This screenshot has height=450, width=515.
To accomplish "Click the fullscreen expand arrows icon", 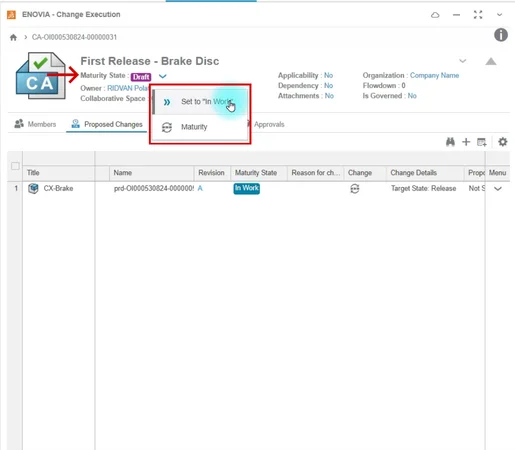I will pos(478,15).
